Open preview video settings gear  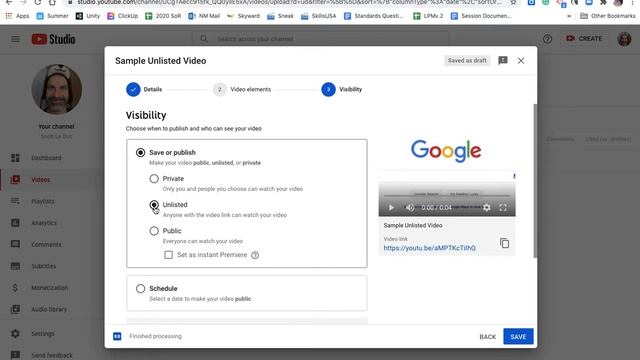(x=487, y=208)
